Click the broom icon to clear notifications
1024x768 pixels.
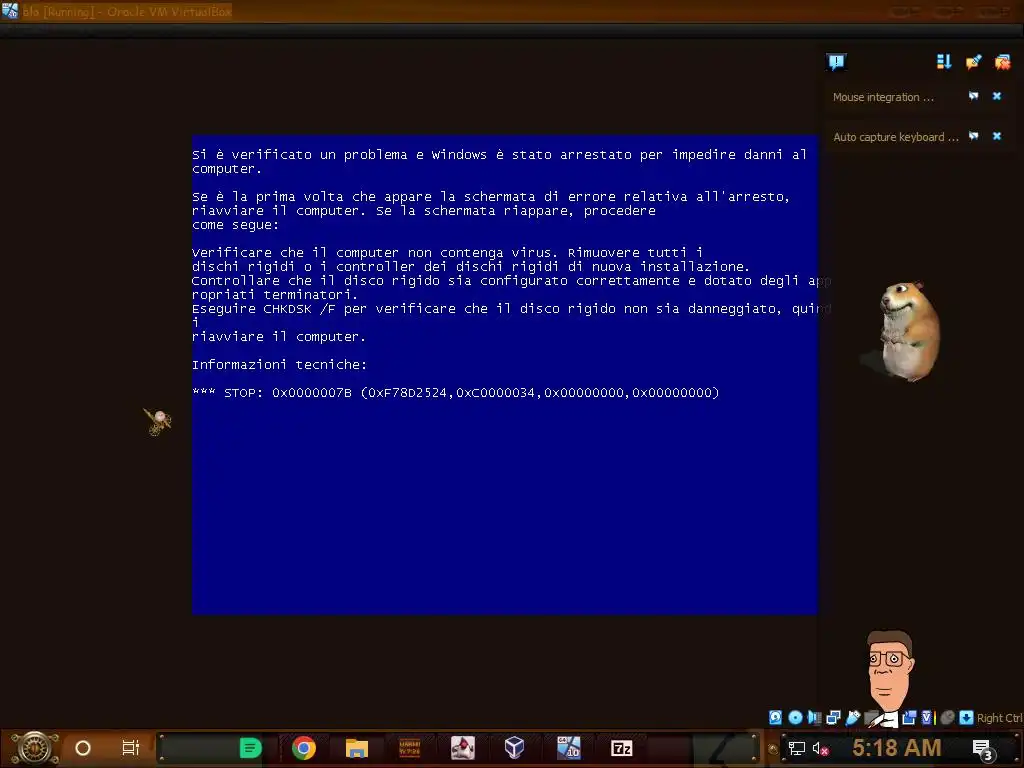pos(973,61)
